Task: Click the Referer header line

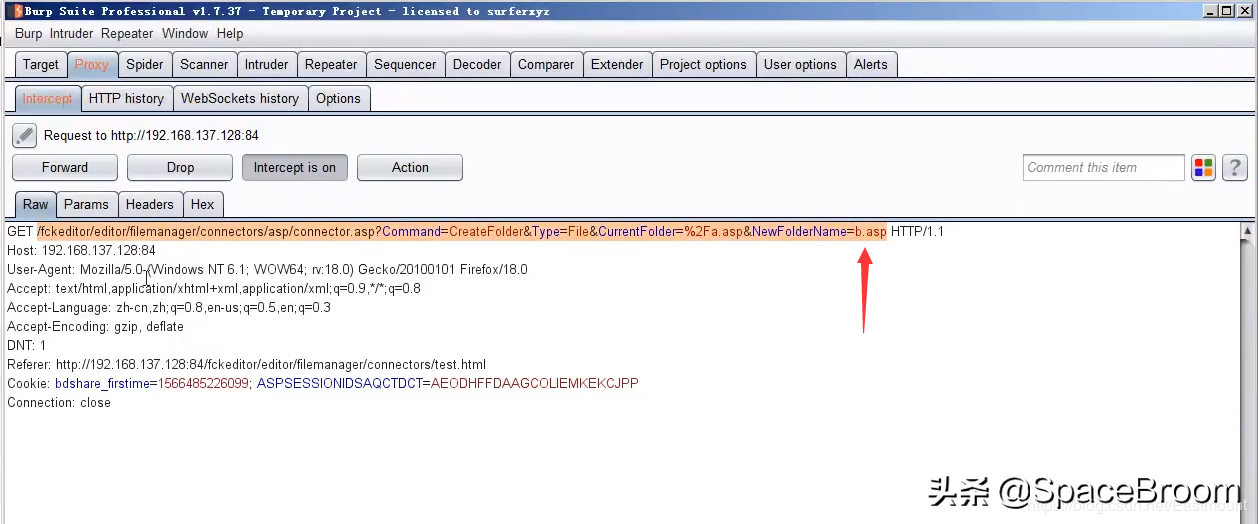Action: pyautogui.click(x=247, y=364)
